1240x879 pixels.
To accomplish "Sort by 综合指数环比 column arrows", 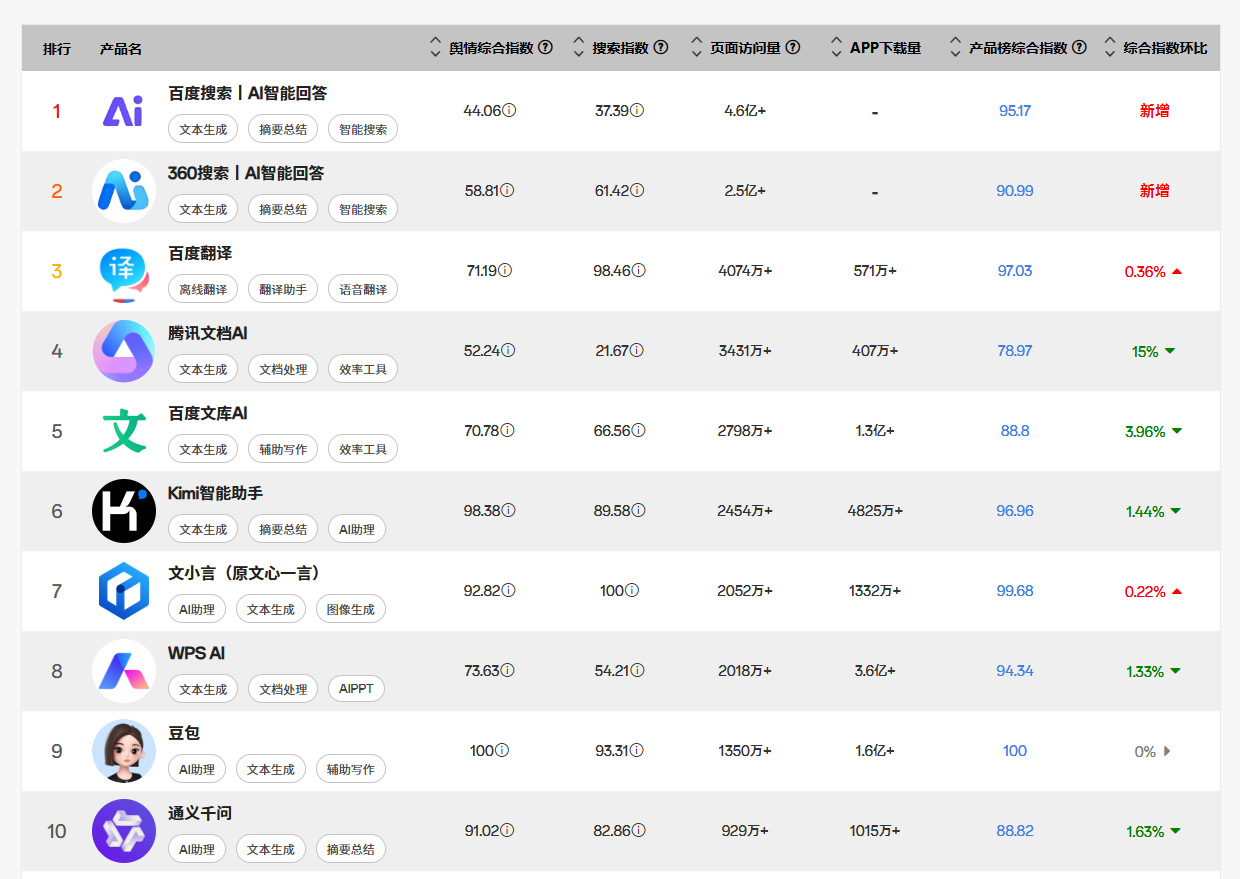I will (1110, 47).
